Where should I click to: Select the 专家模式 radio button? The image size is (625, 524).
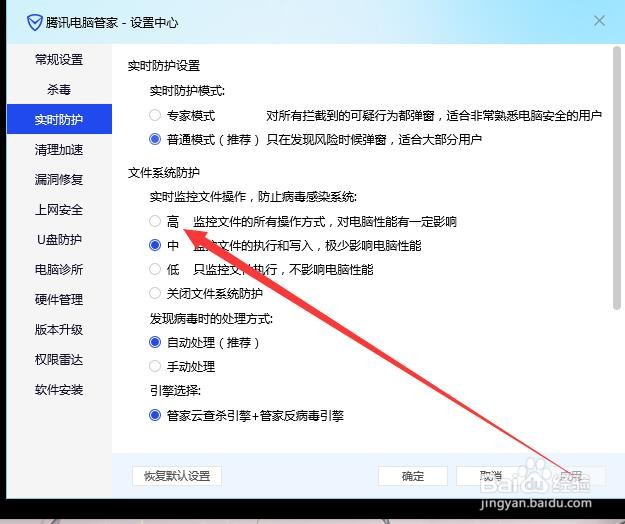tap(155, 116)
